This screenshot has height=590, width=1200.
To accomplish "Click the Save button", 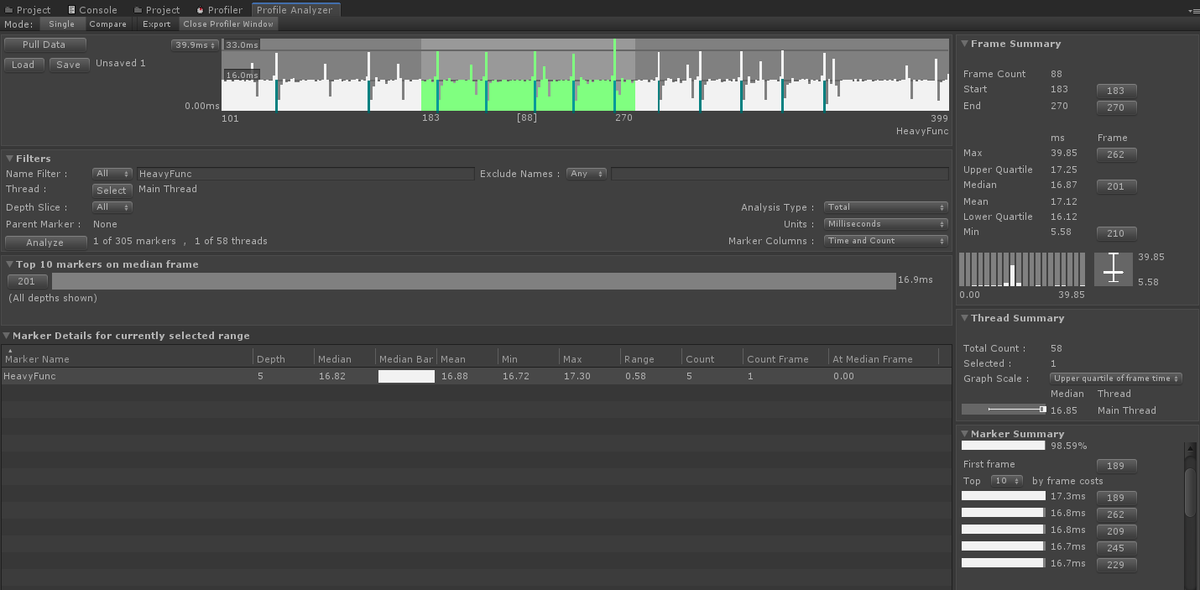I will [68, 64].
